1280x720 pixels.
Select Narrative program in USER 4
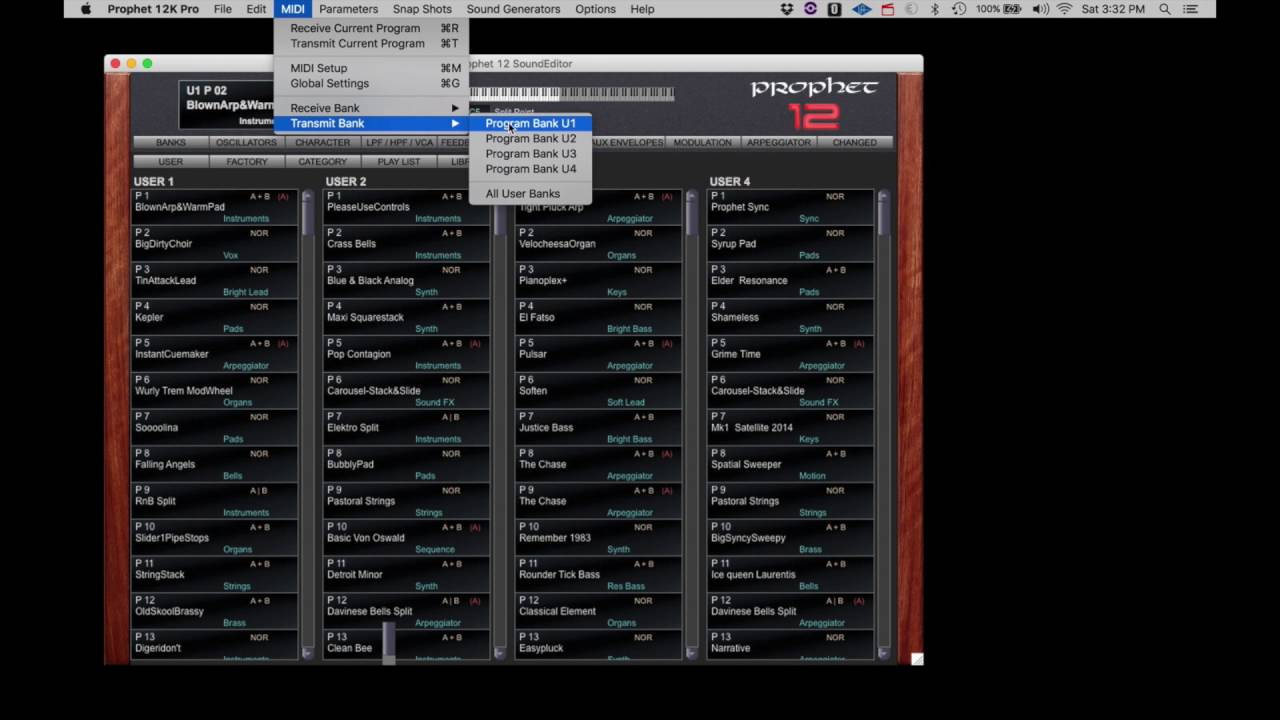[x=791, y=645]
